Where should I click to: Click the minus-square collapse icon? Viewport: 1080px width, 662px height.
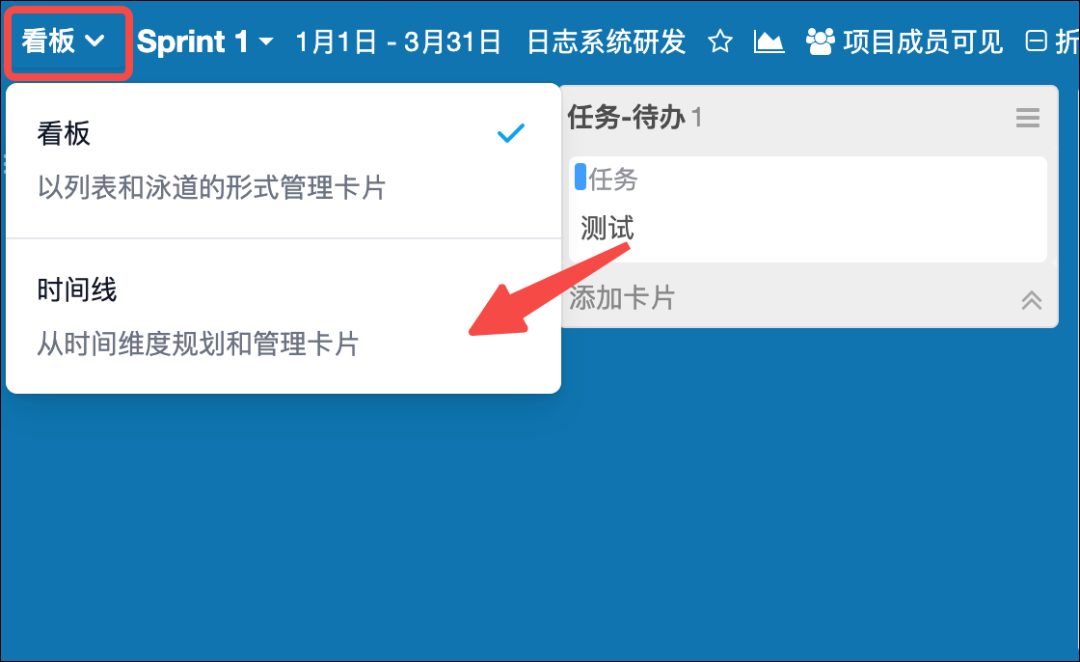(x=1036, y=42)
